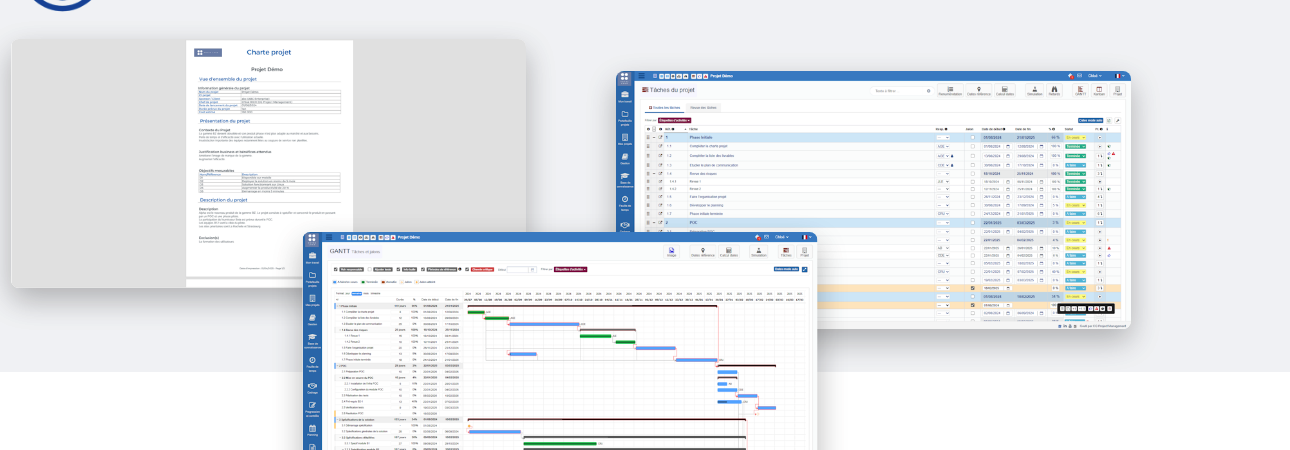The width and height of the screenshot is (1290, 450).
Task: Check the Jalon box for the POC row
Action: click(973, 222)
